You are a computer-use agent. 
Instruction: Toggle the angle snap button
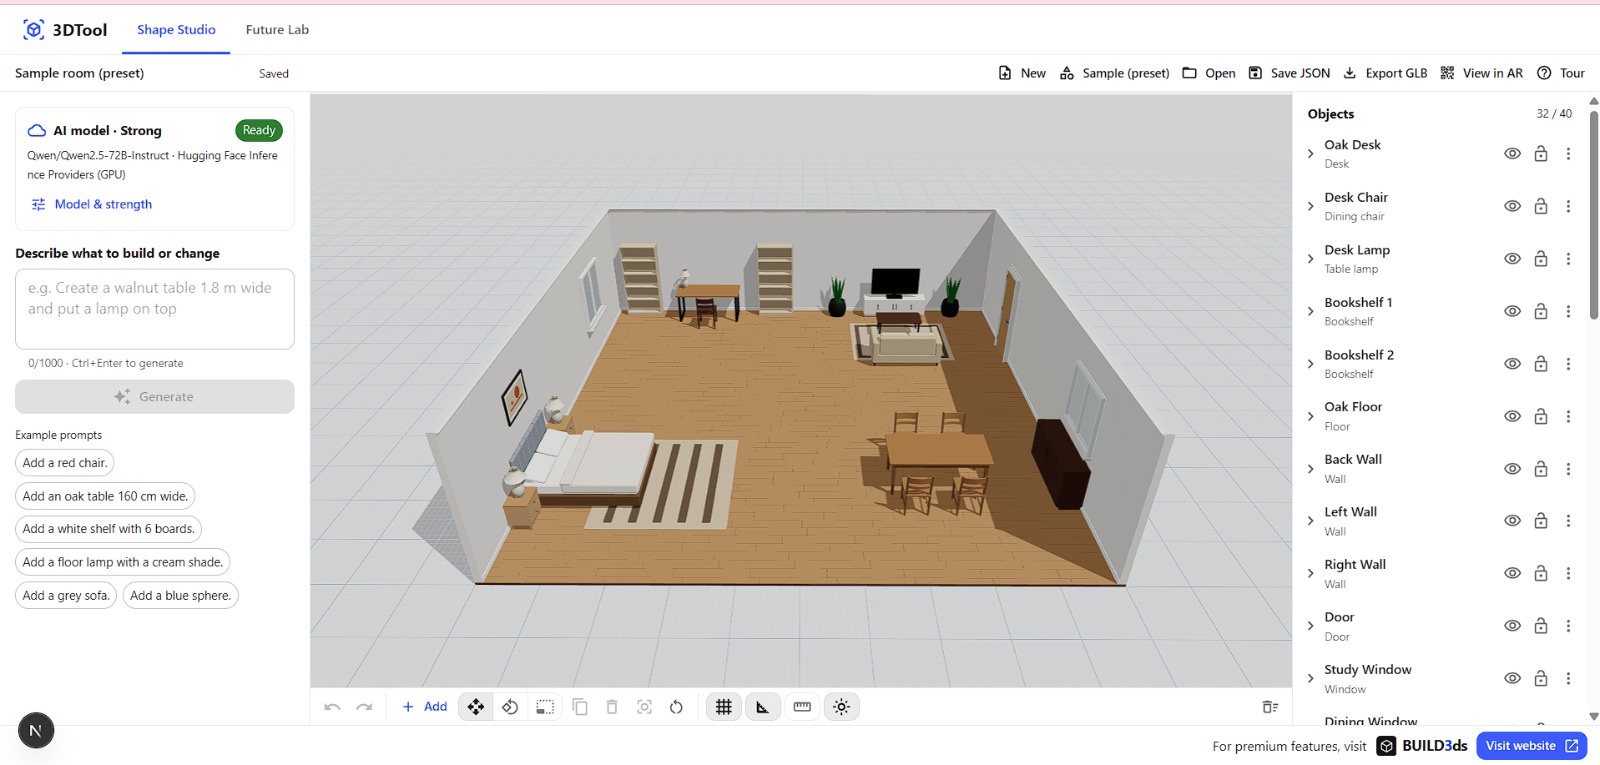click(762, 707)
